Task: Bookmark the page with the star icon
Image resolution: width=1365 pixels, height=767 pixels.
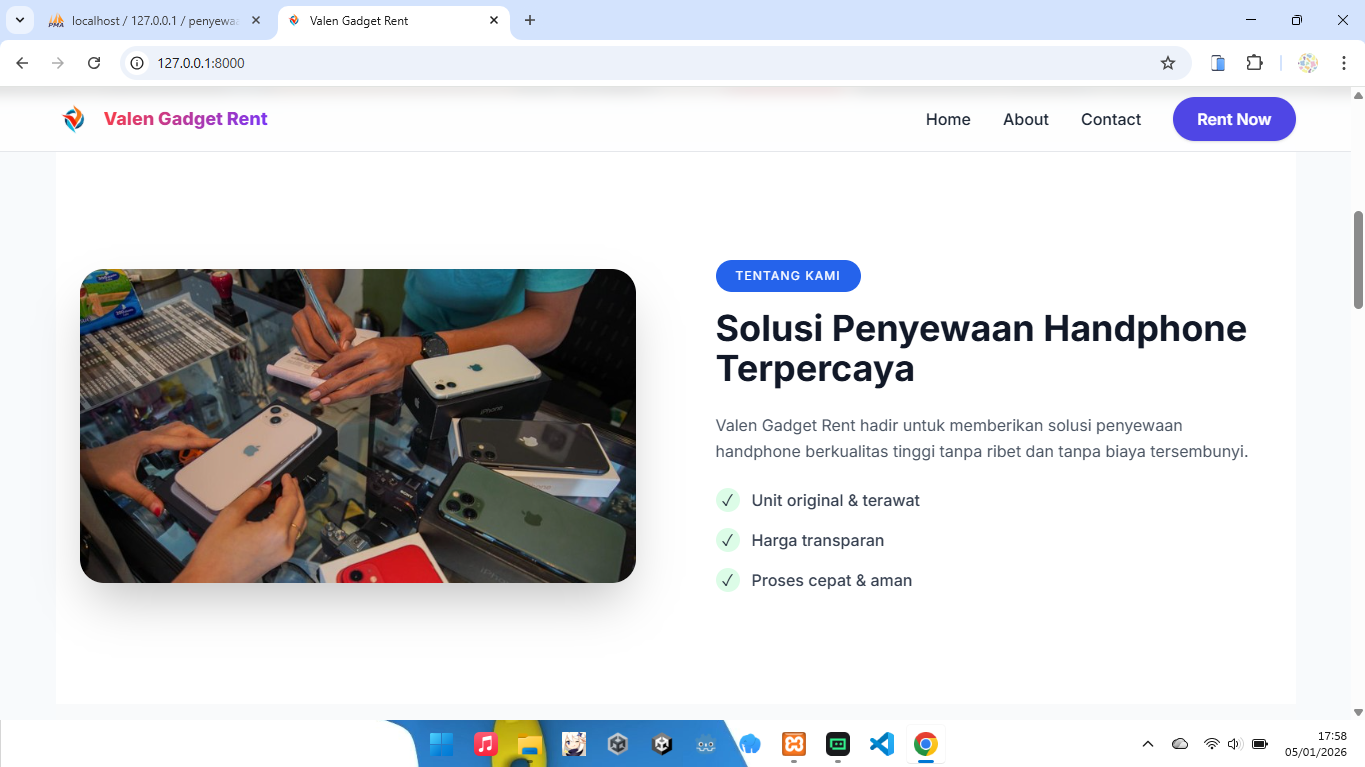Action: point(1167,62)
